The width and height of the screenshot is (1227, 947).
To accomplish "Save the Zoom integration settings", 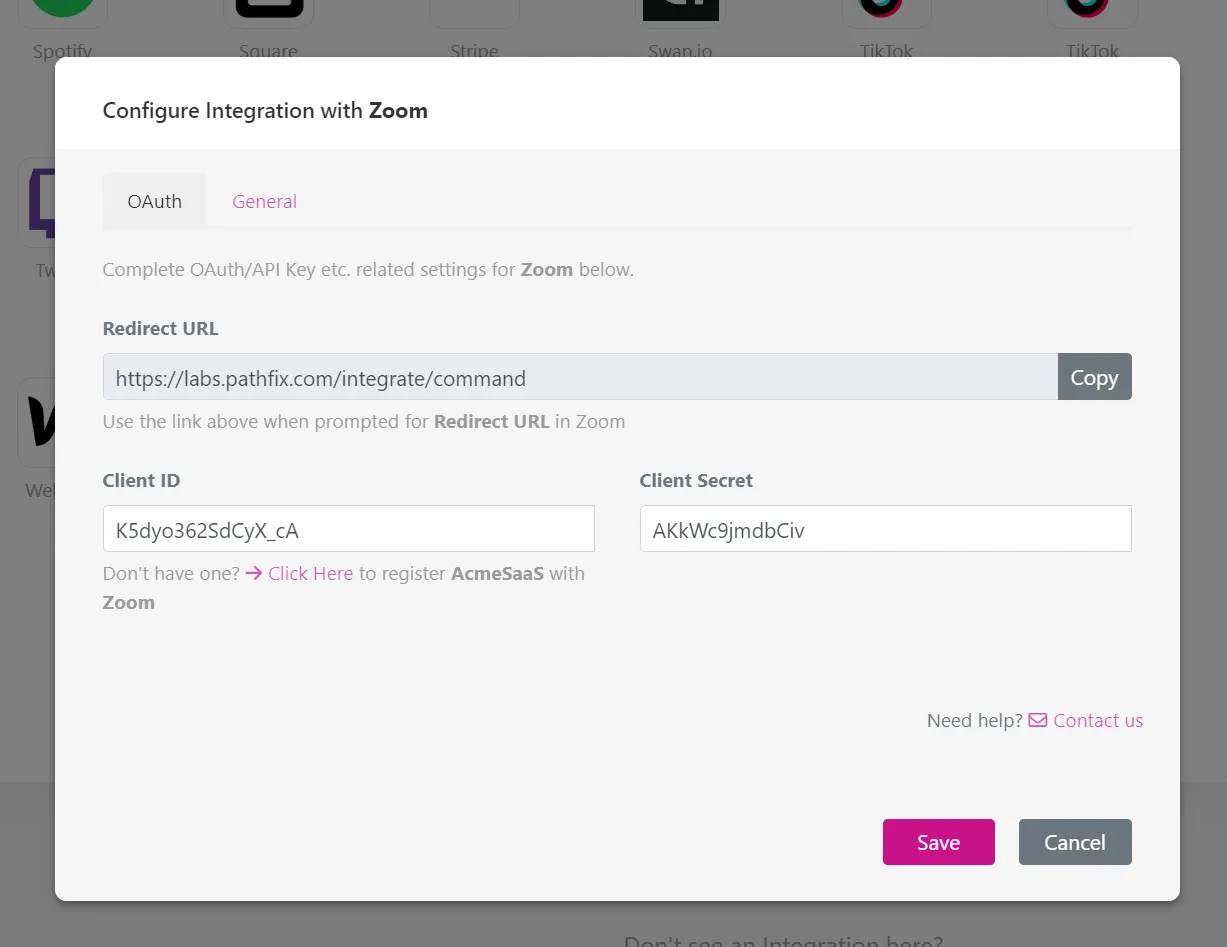I will pyautogui.click(x=938, y=842).
